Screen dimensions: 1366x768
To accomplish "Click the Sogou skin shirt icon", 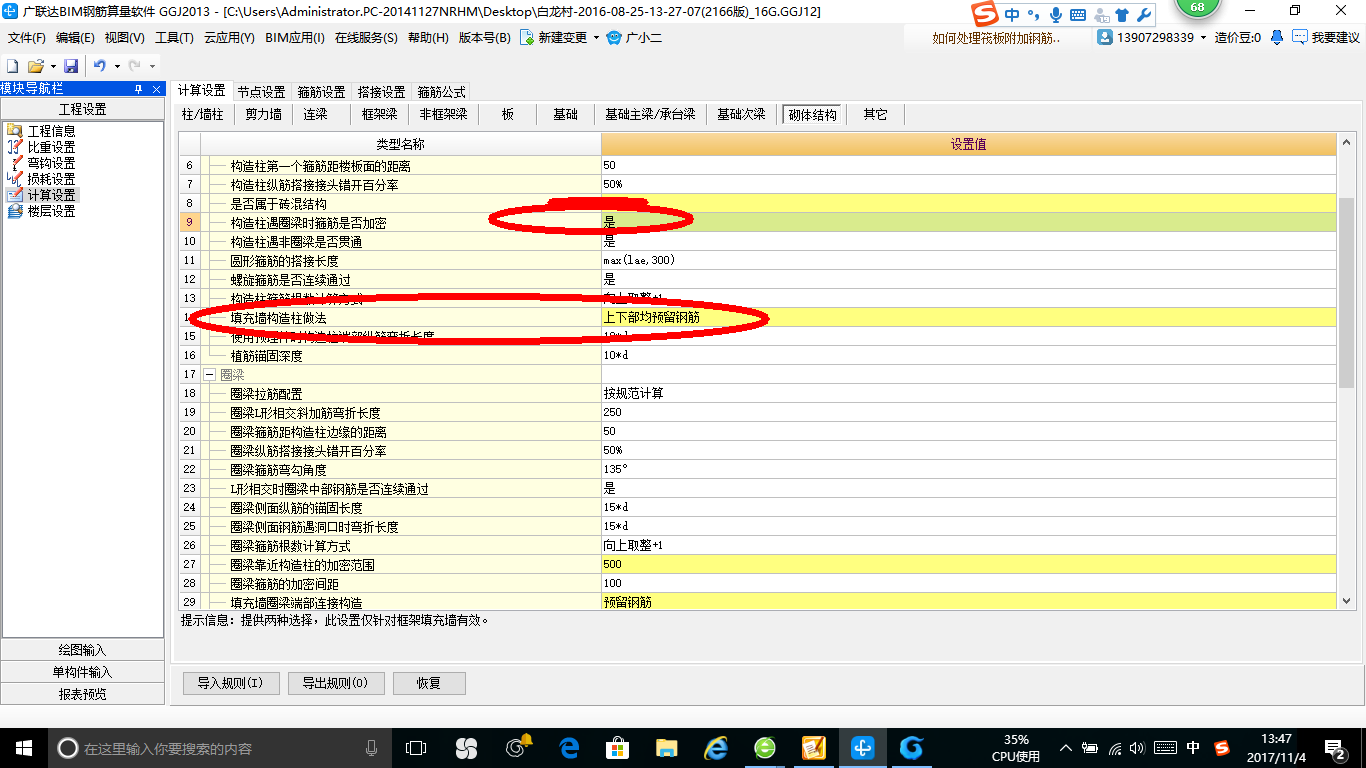I will pos(1122,15).
